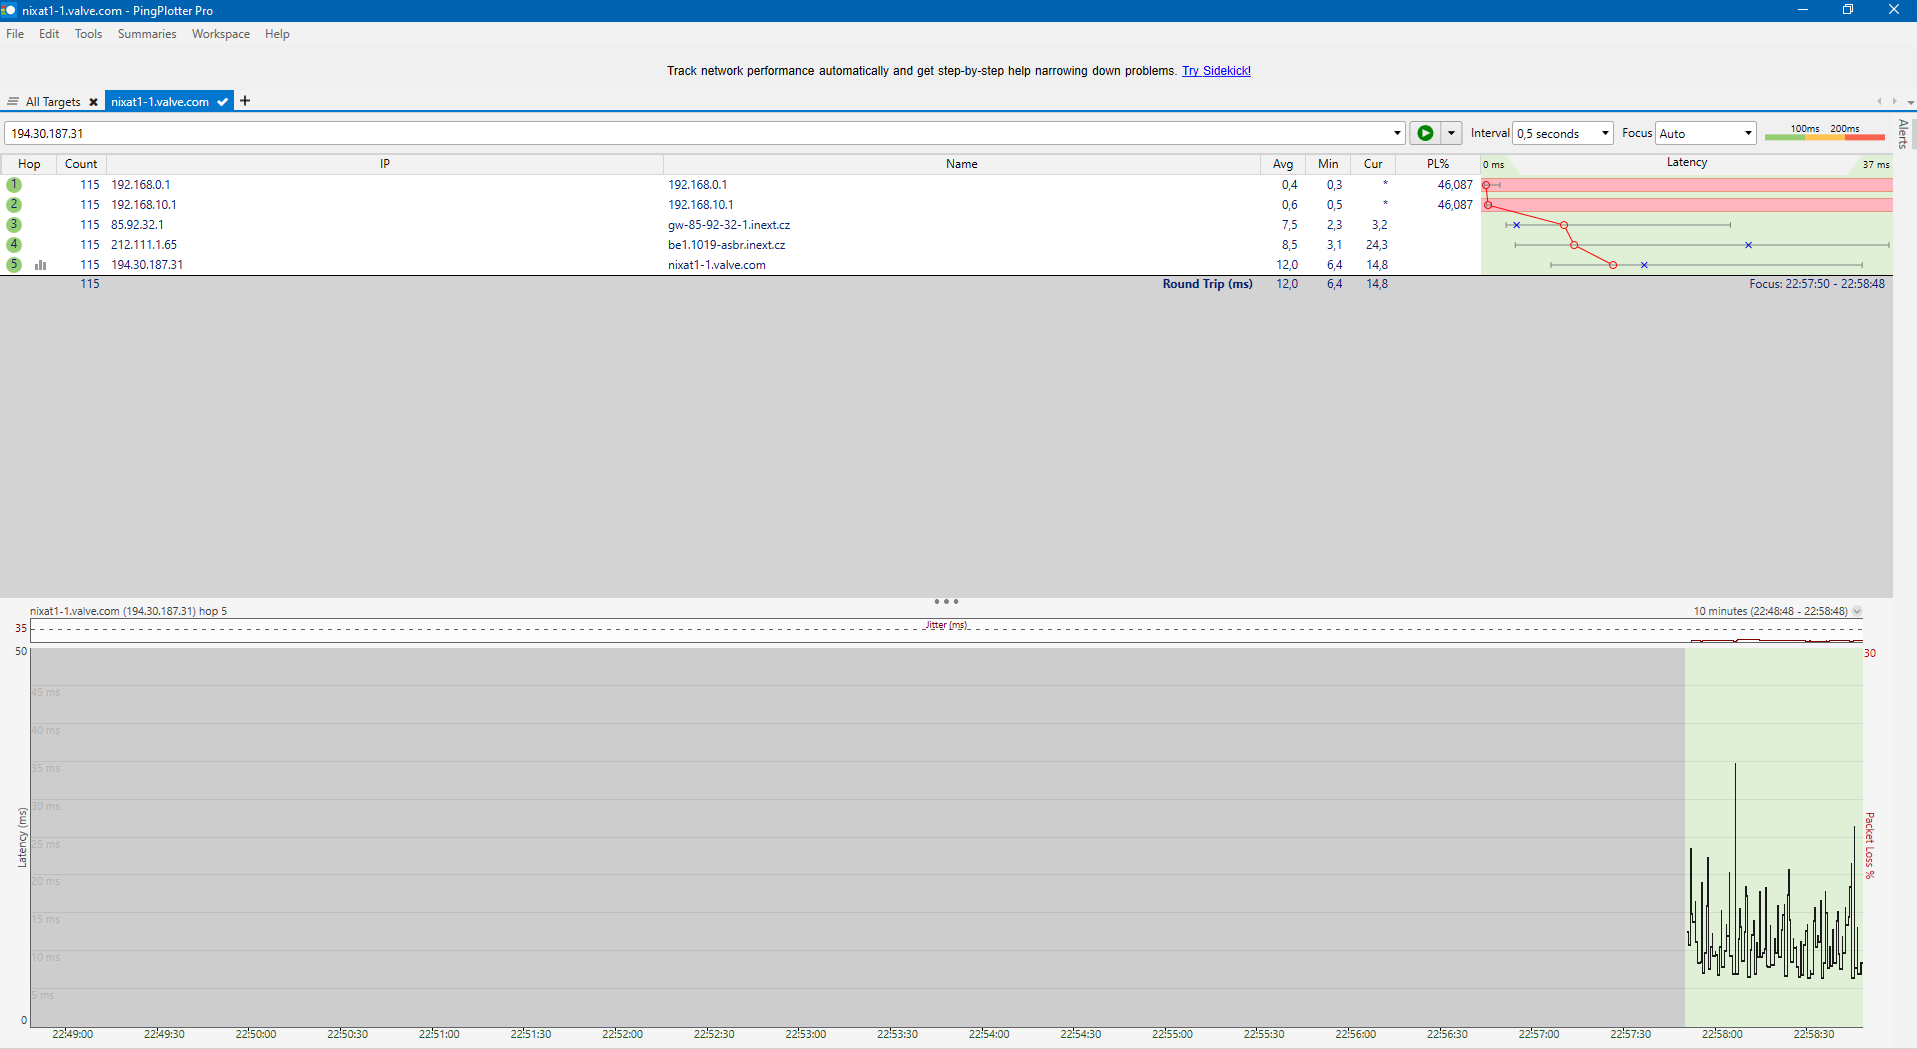The width and height of the screenshot is (1917, 1049).
Task: Open the Interval dropdown showing 0,5 seconds
Action: (1562, 133)
